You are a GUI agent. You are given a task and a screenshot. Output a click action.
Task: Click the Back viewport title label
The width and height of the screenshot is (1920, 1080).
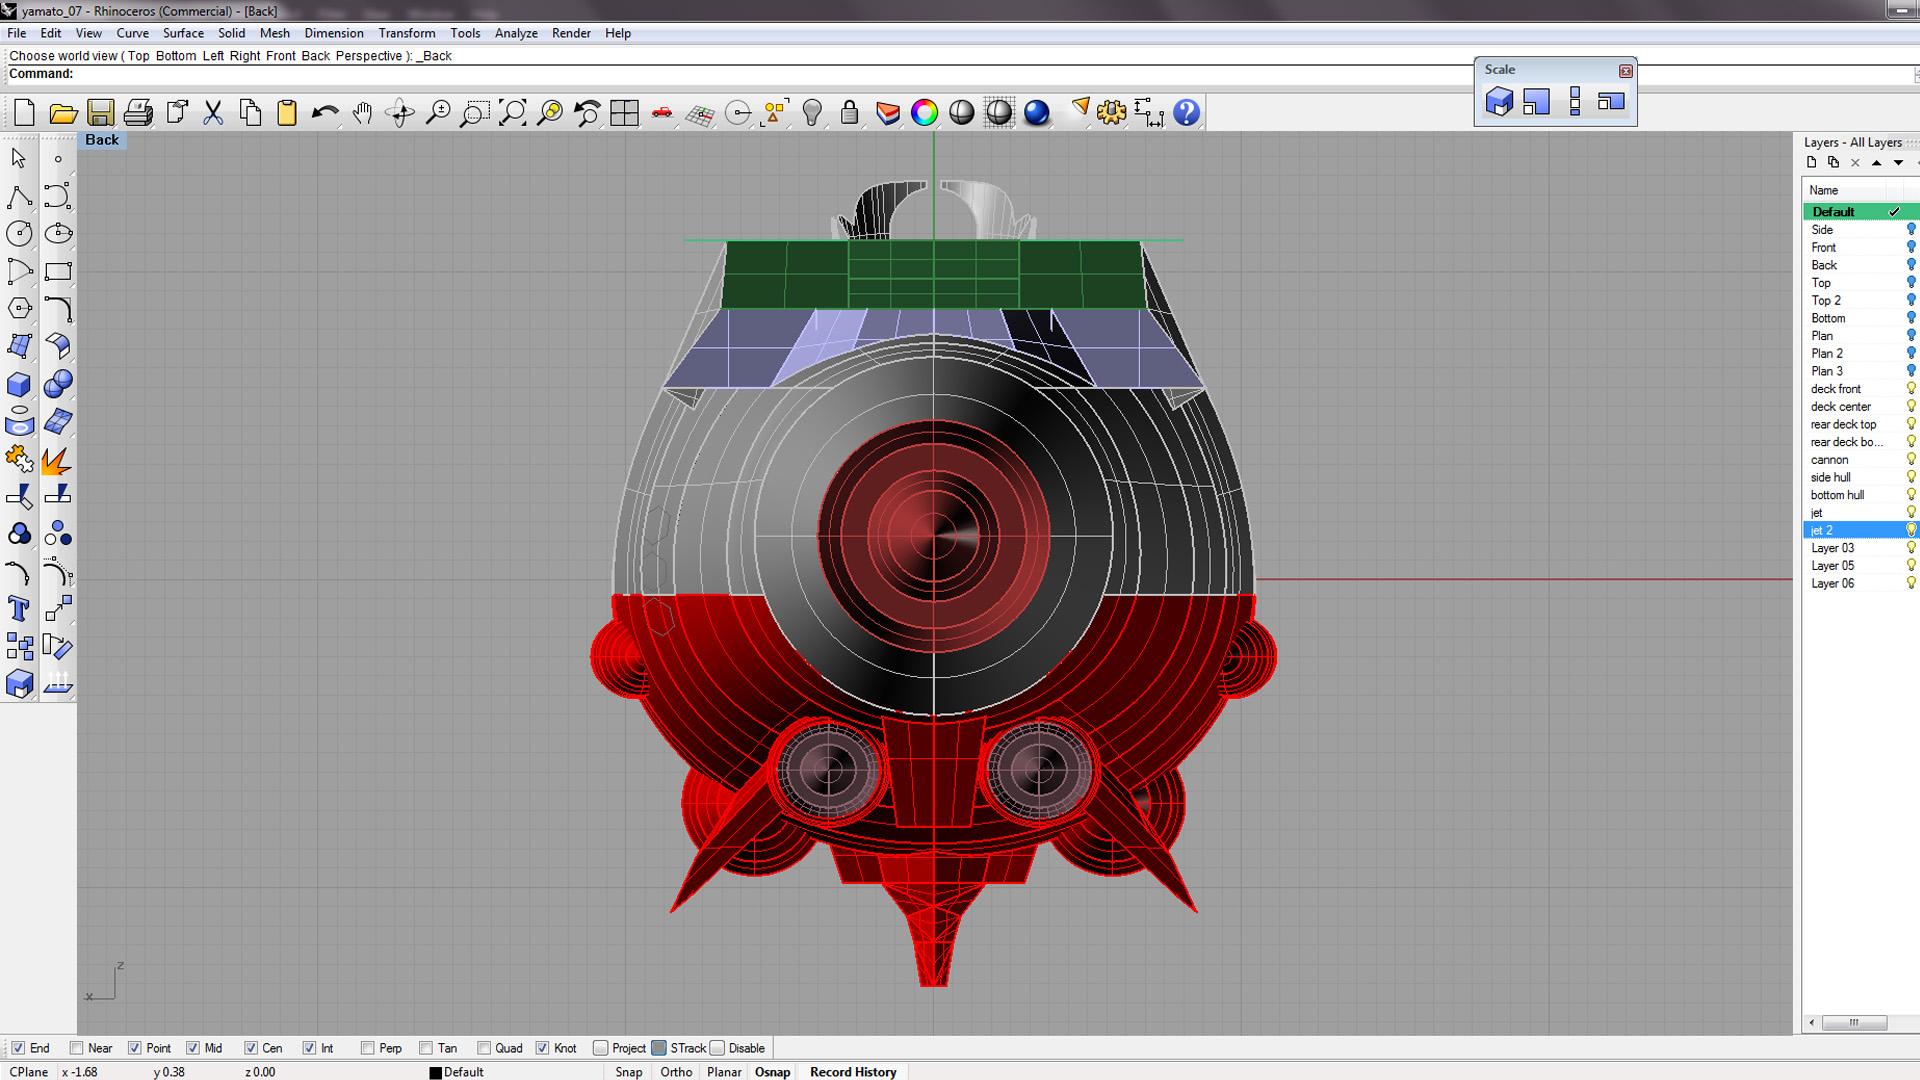click(102, 140)
